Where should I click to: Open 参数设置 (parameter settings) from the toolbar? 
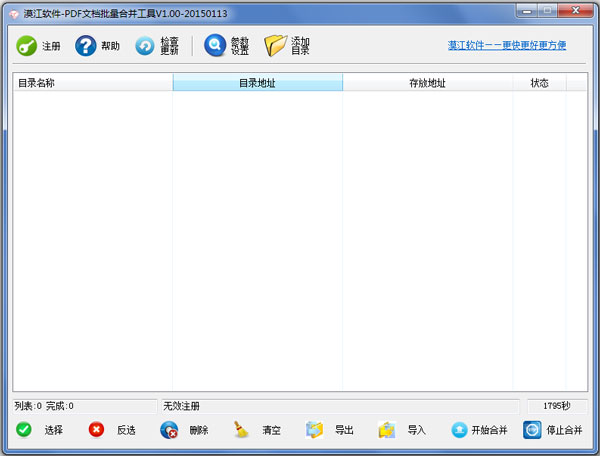click(215, 46)
